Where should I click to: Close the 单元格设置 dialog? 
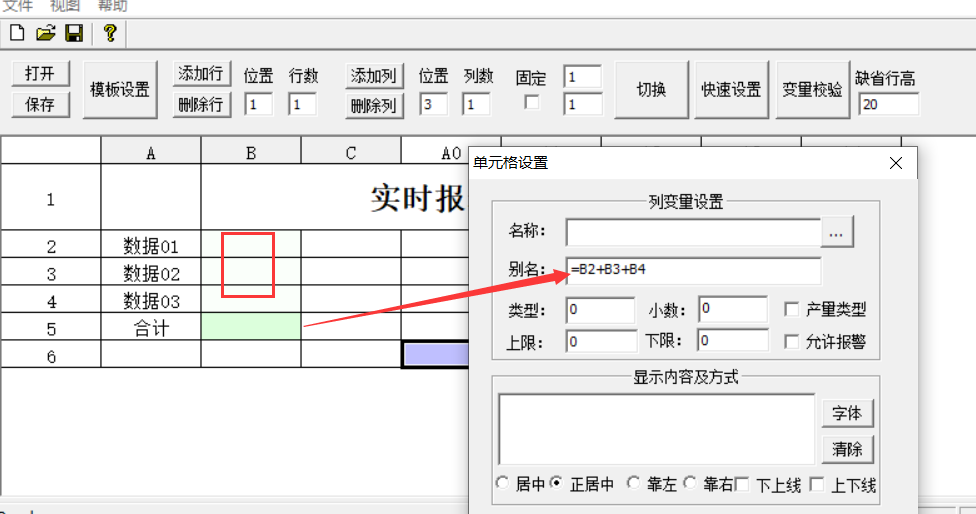[x=896, y=163]
